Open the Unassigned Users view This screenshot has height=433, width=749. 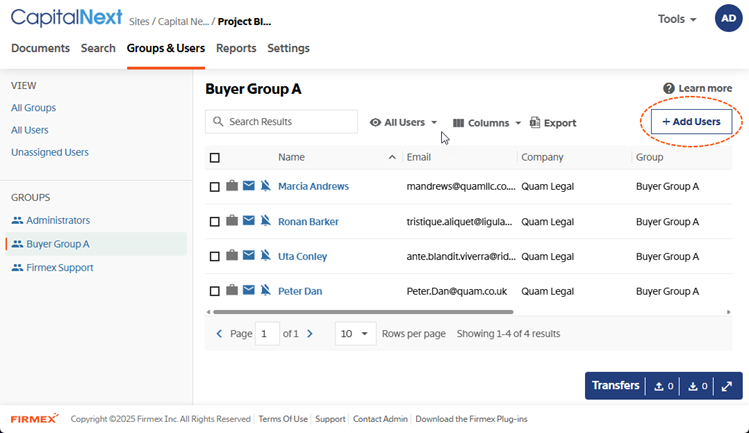50,152
